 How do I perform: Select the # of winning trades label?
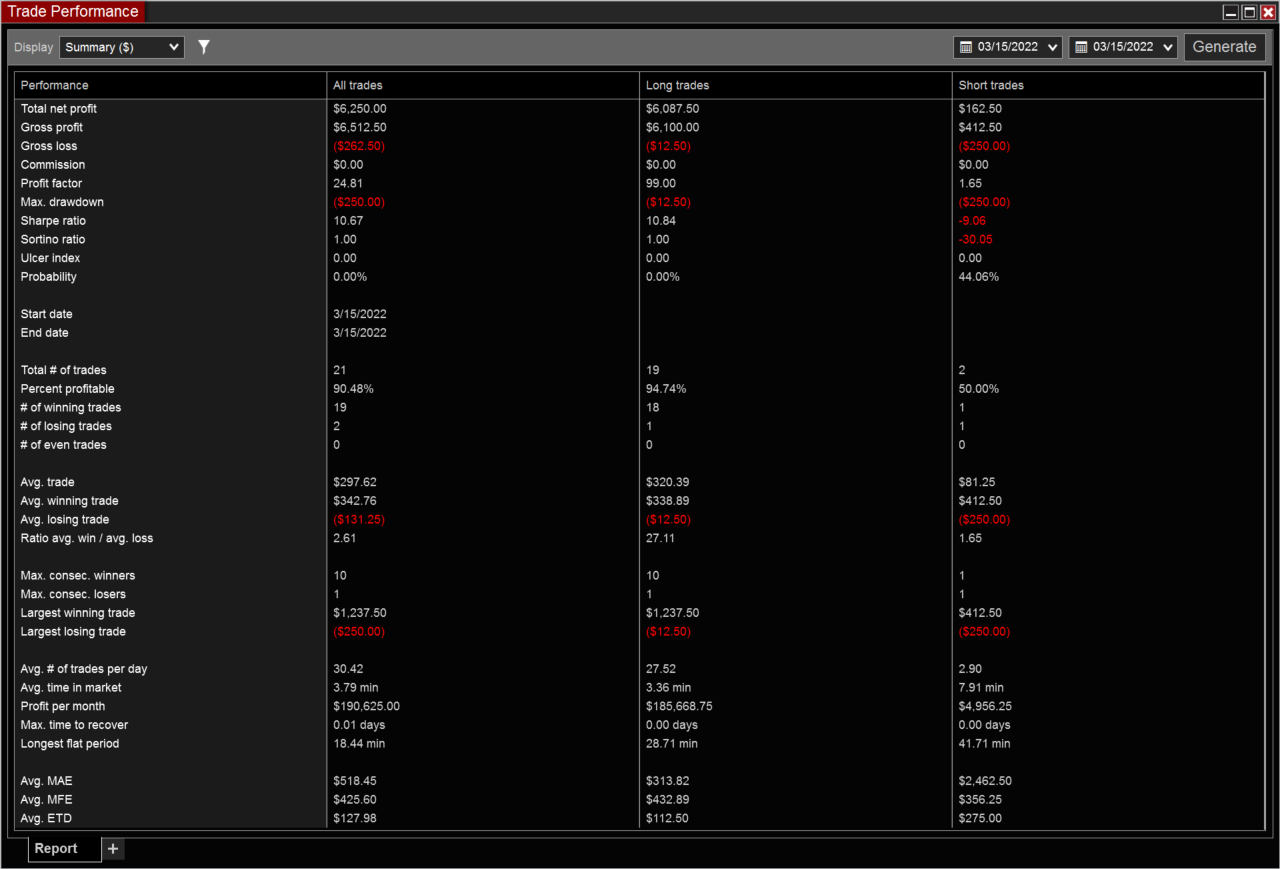[x=71, y=407]
